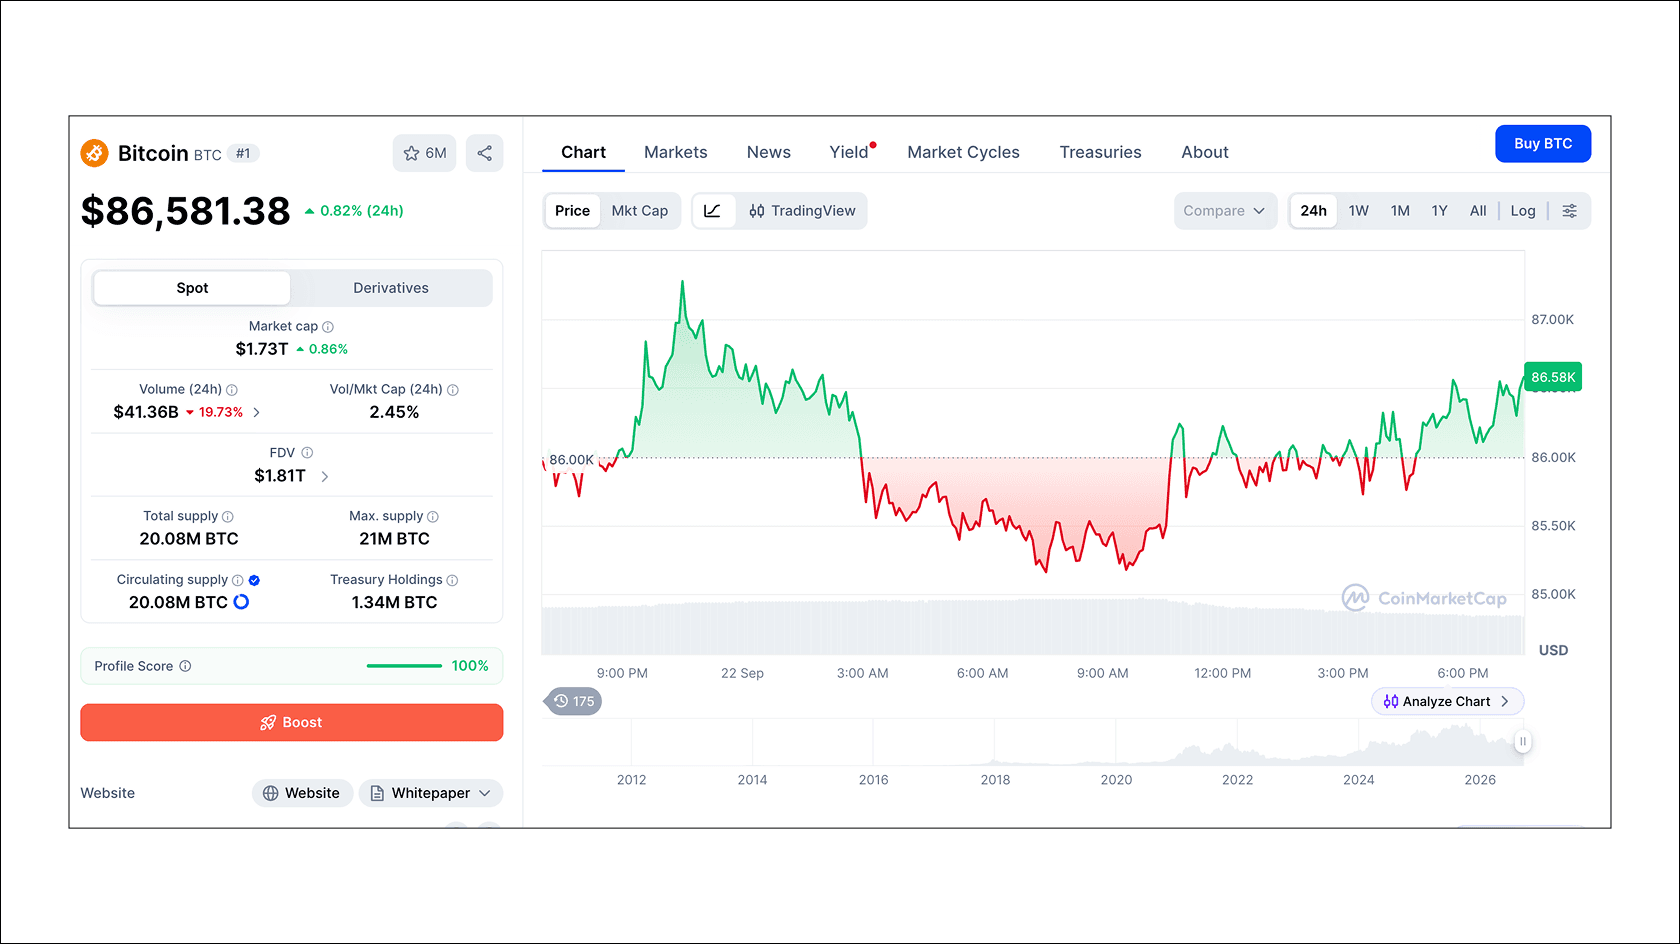Viewport: 1680px width, 944px height.
Task: Click Circulating supply info icon
Action: [x=238, y=580]
